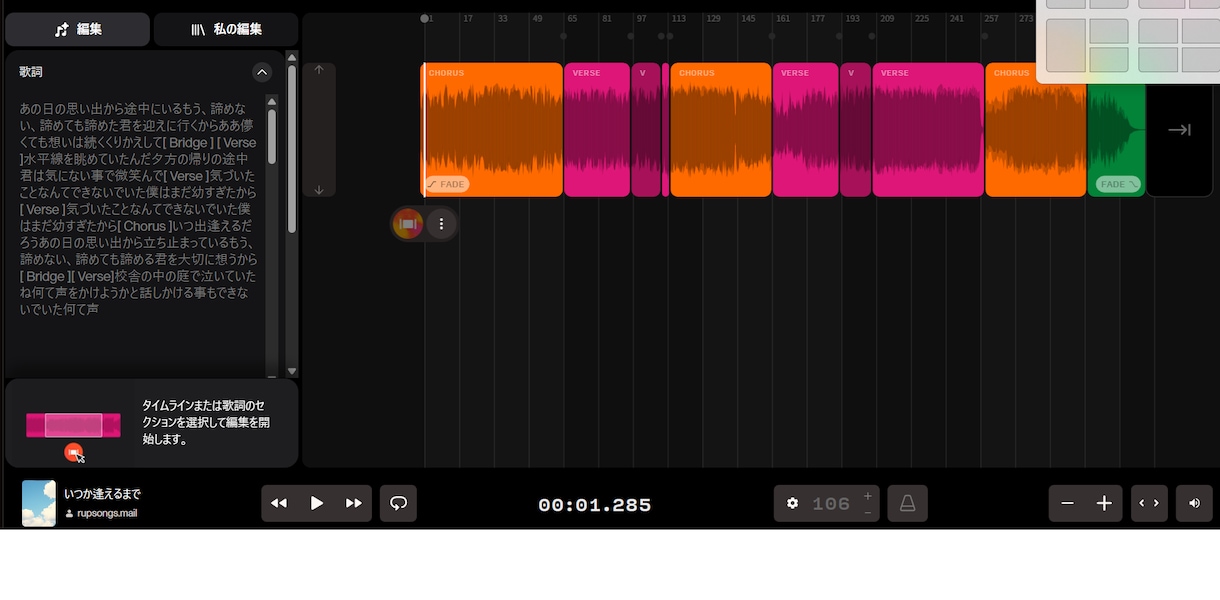The image size is (1220, 600).
Task: Toggle loop playback
Action: click(398, 503)
